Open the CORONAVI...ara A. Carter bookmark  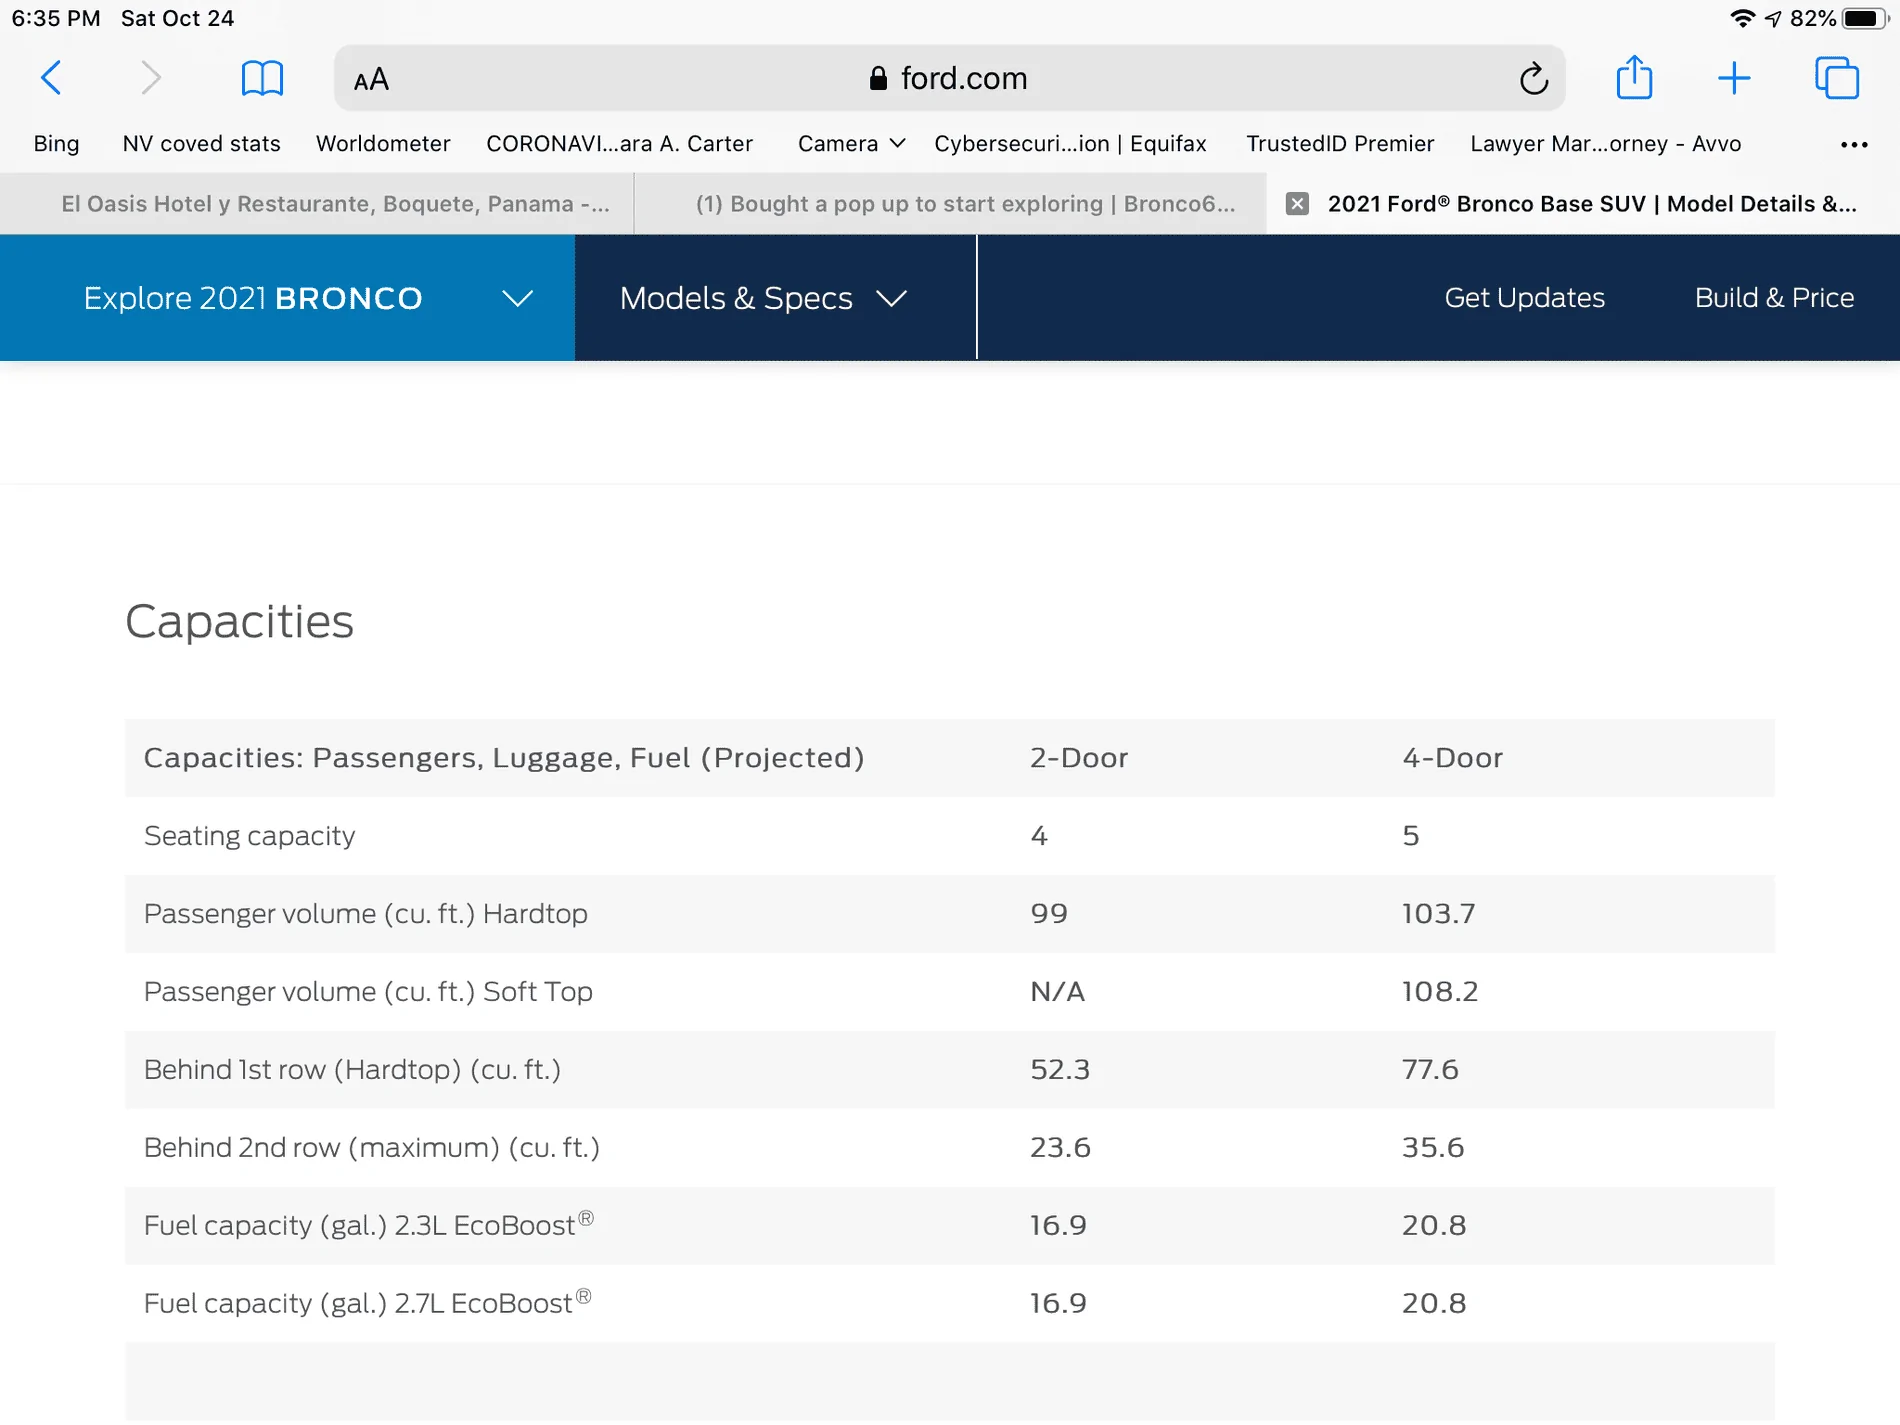[619, 144]
